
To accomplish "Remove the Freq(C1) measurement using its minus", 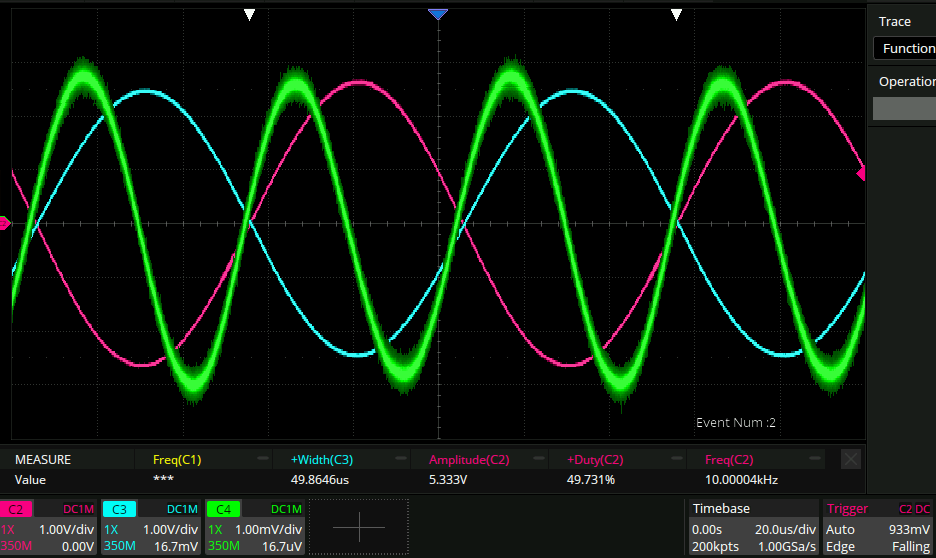I will pos(263,459).
